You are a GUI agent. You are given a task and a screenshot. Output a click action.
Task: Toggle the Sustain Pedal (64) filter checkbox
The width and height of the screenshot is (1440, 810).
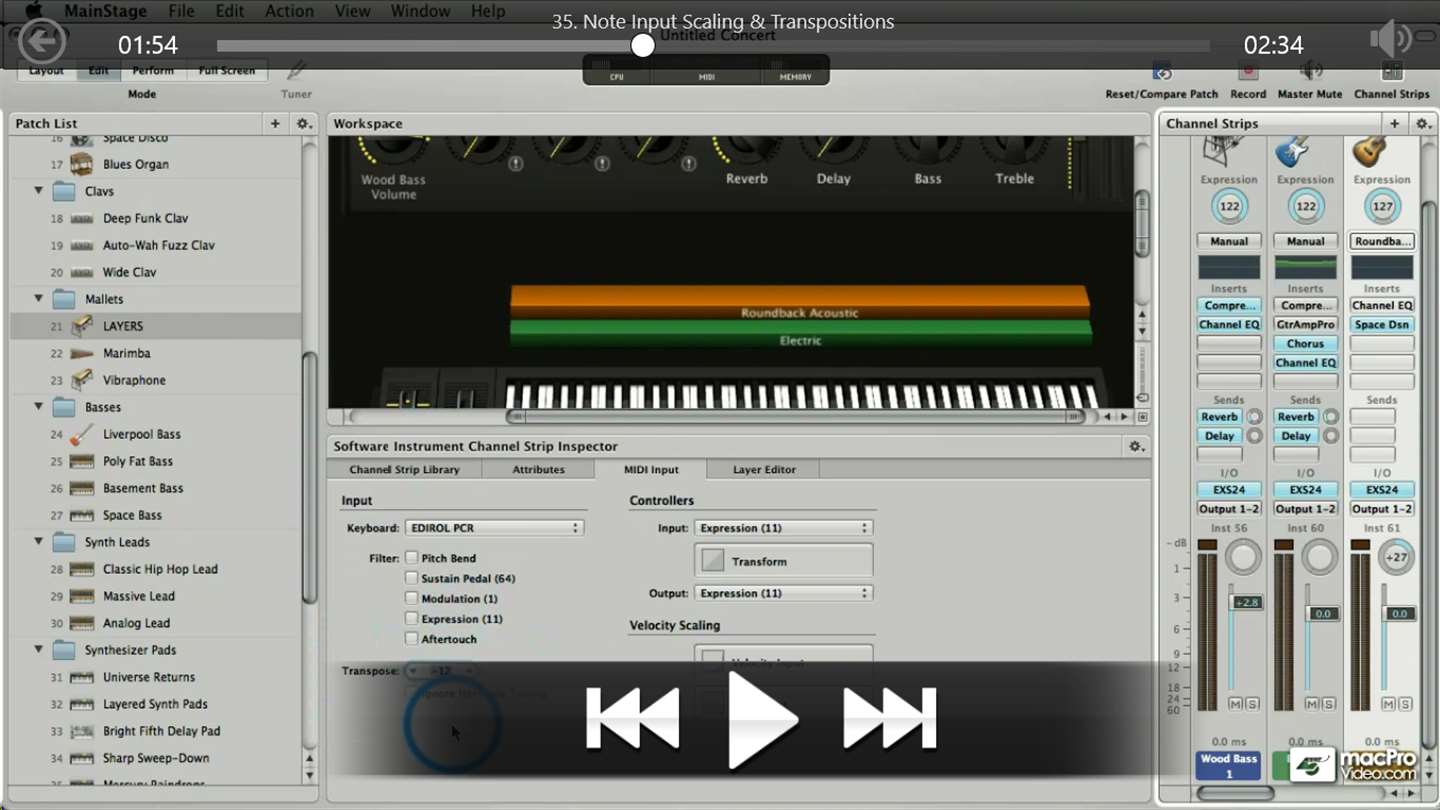(x=411, y=578)
